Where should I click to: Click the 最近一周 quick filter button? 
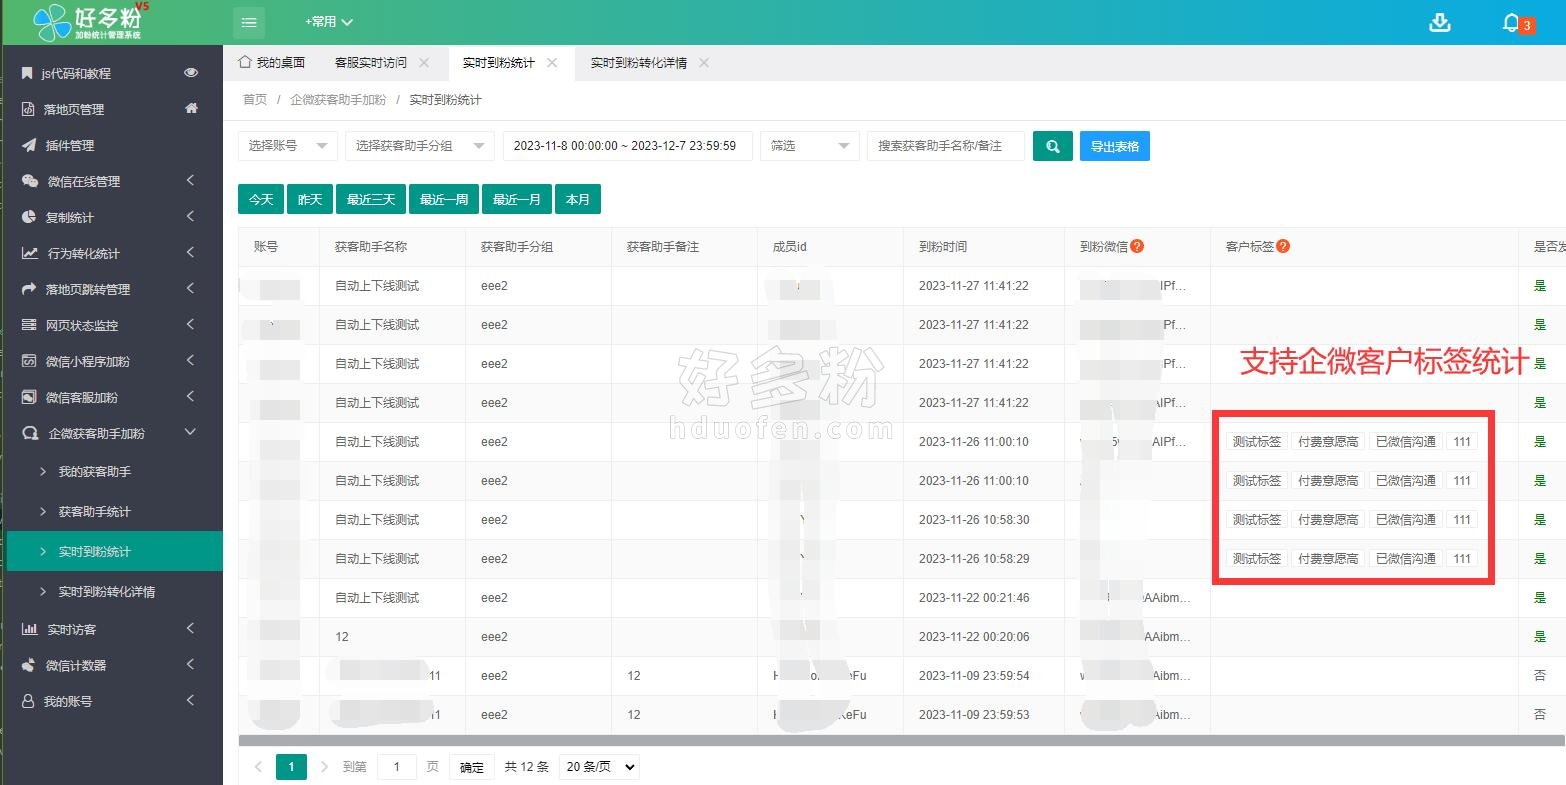click(x=444, y=199)
